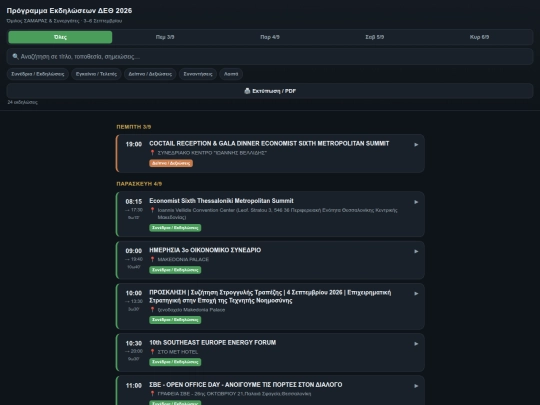Click the location pin for Ioannis Vellidis Convention Center
Image resolution: width=540 pixels, height=405 pixels.
pos(152,210)
